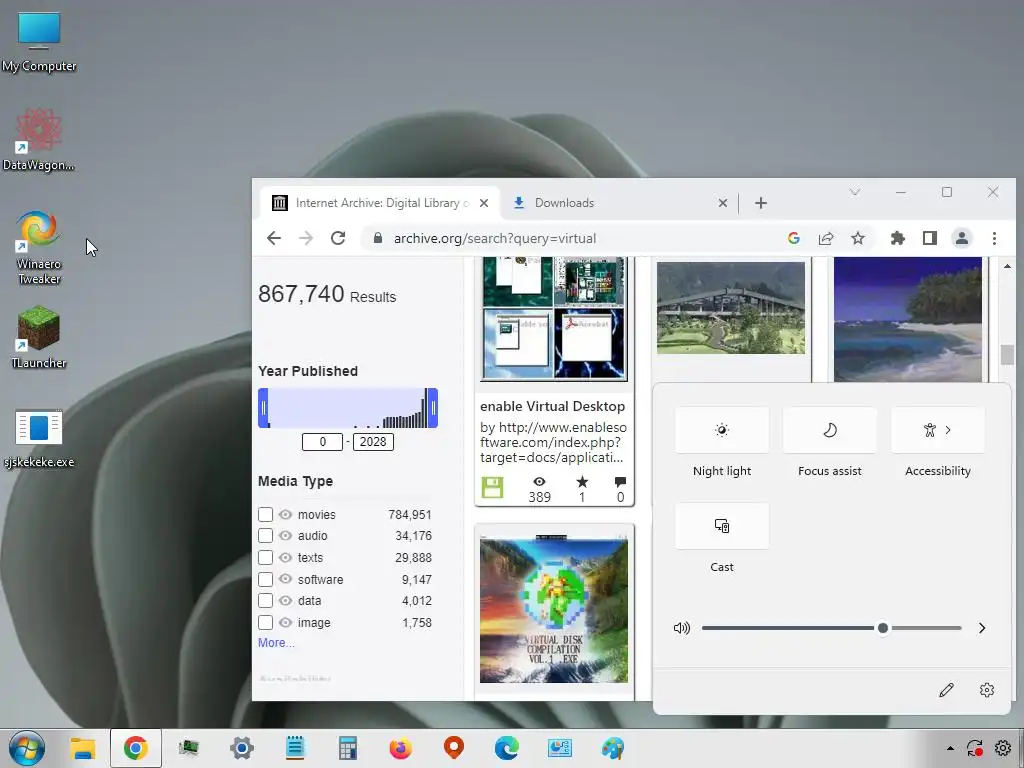Mute volume via speaker icon

point(681,628)
